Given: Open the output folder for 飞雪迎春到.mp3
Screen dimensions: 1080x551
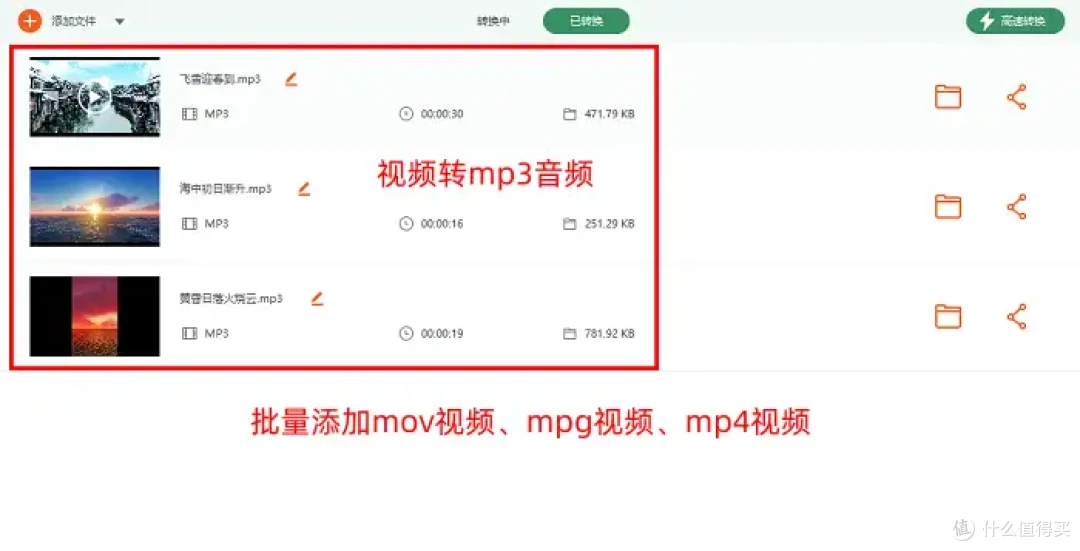Looking at the screenshot, I should coord(948,97).
